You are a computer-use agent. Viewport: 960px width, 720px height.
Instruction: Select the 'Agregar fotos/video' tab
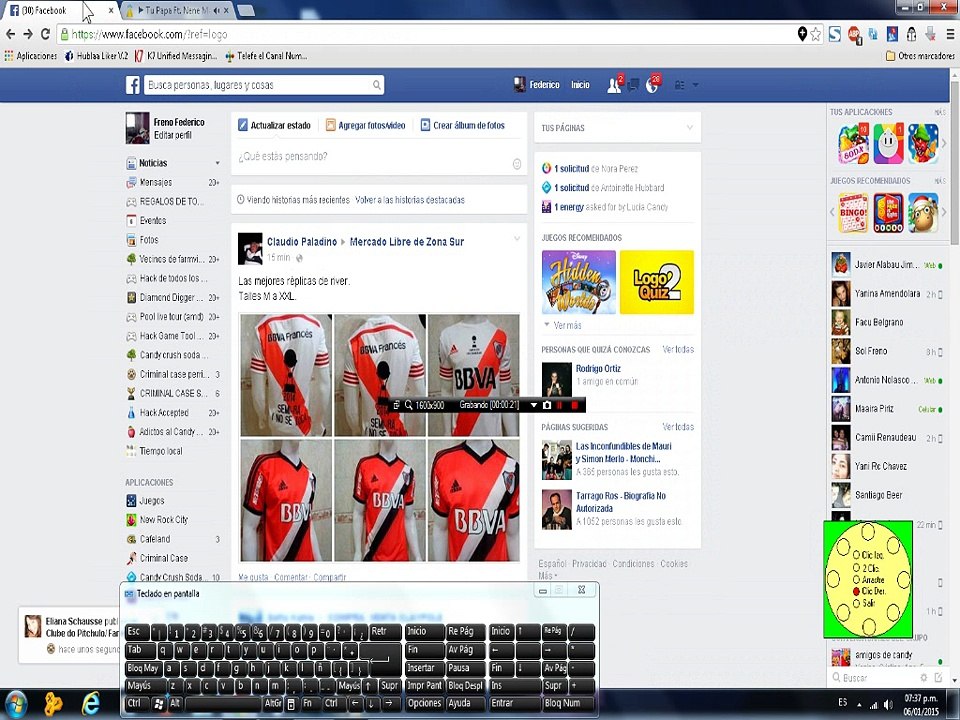click(366, 126)
